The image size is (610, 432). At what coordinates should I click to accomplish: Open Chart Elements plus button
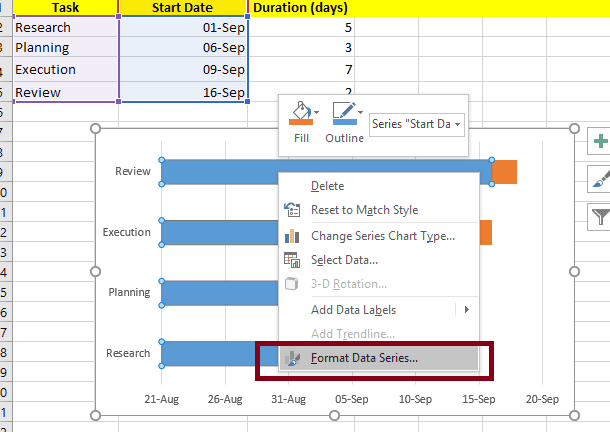pos(600,141)
